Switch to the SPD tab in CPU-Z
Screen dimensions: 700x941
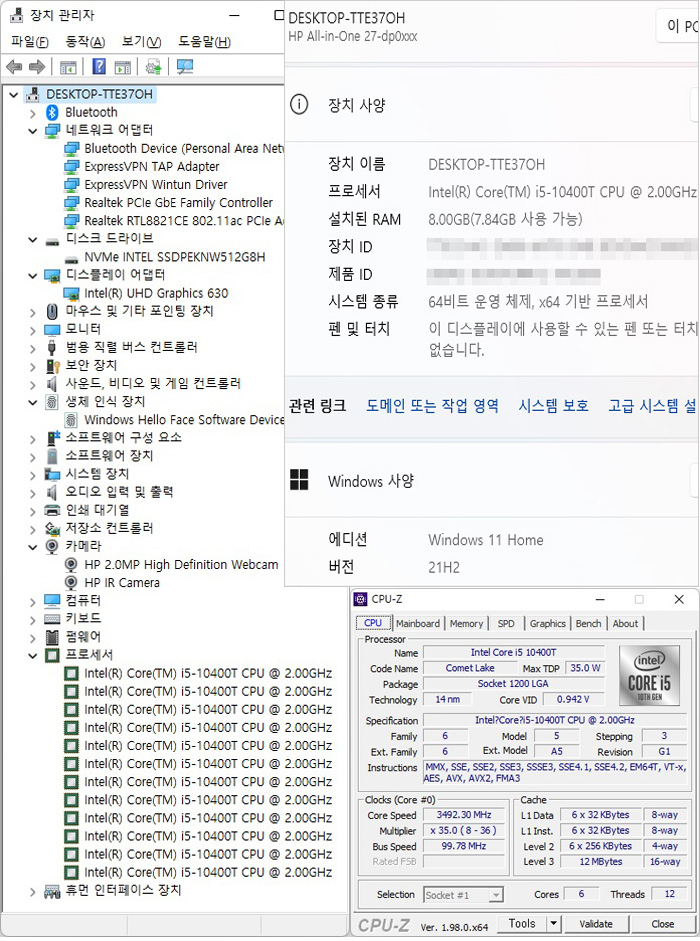506,624
